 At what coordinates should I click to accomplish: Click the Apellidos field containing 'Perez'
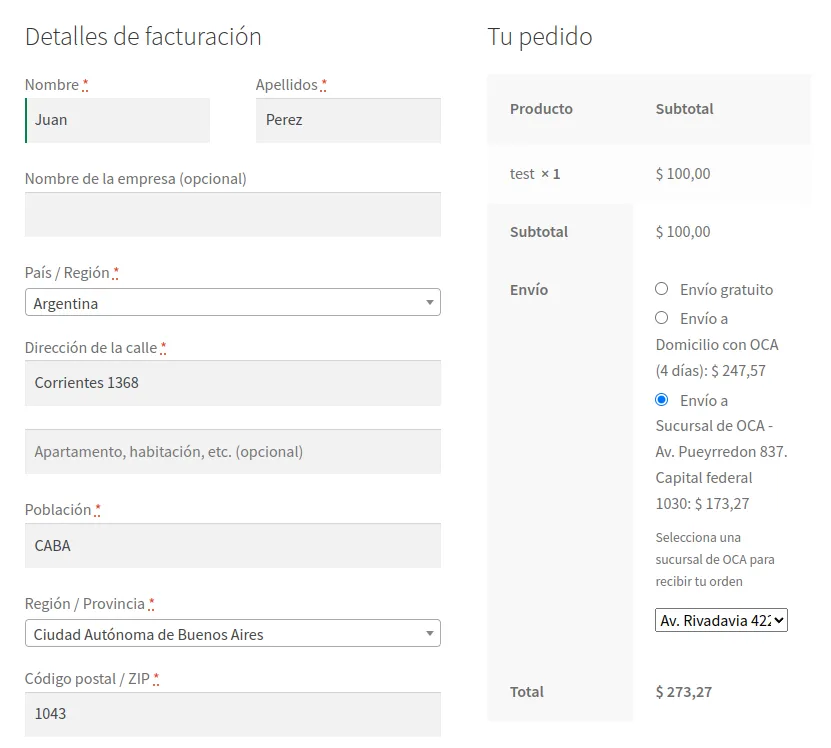(347, 119)
